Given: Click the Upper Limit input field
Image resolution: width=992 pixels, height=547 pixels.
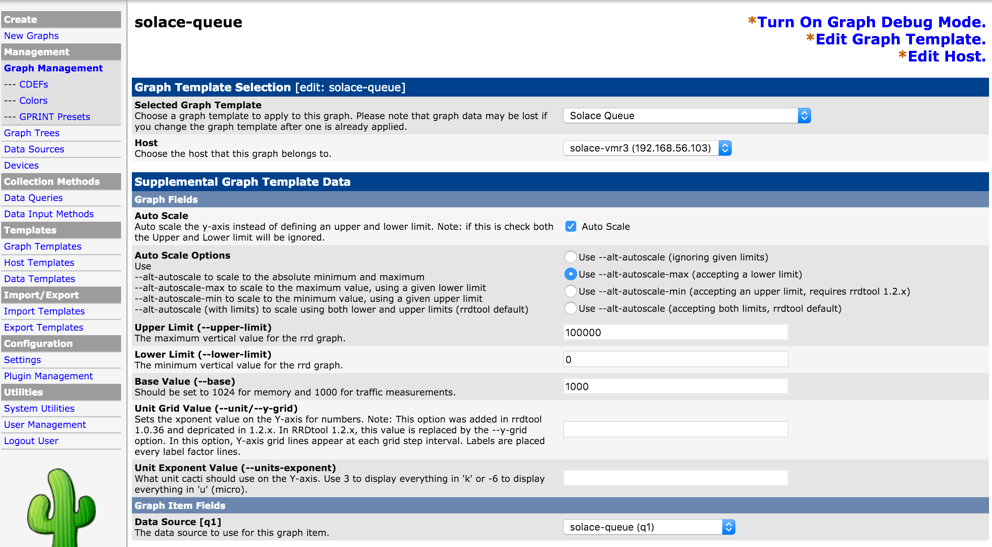Looking at the screenshot, I should click(675, 332).
